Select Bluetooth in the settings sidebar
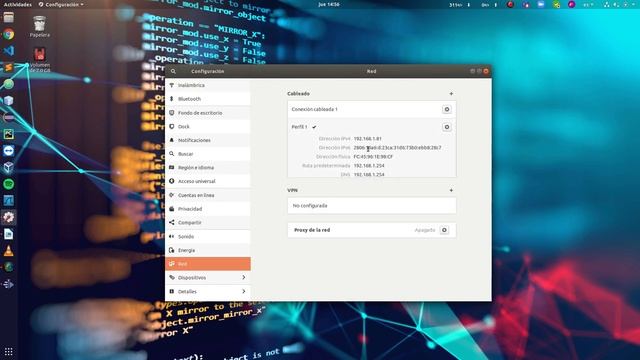640x360 pixels. [x=208, y=99]
